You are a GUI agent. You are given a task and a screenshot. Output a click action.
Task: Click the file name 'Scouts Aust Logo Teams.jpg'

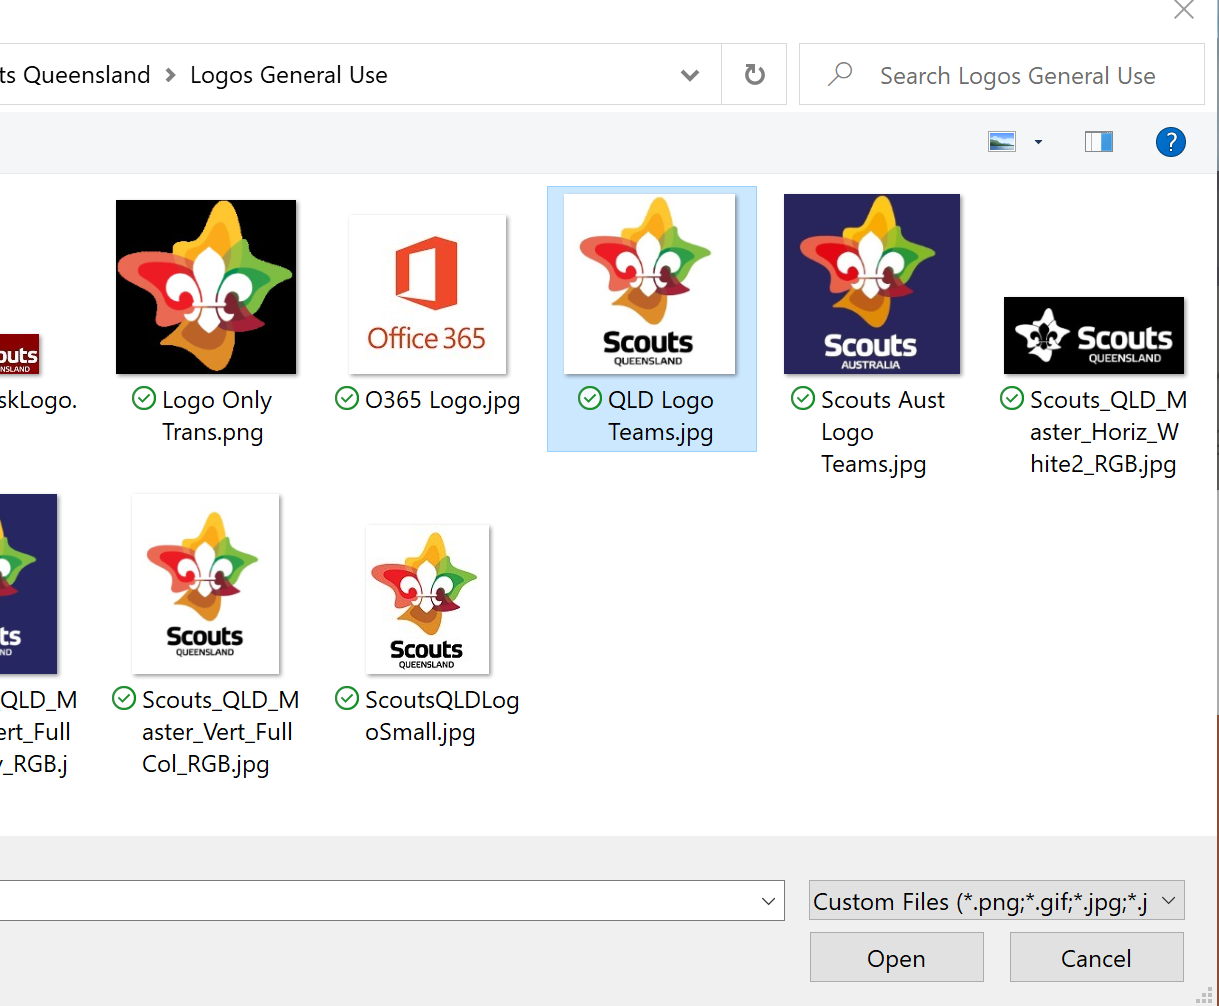(x=883, y=432)
